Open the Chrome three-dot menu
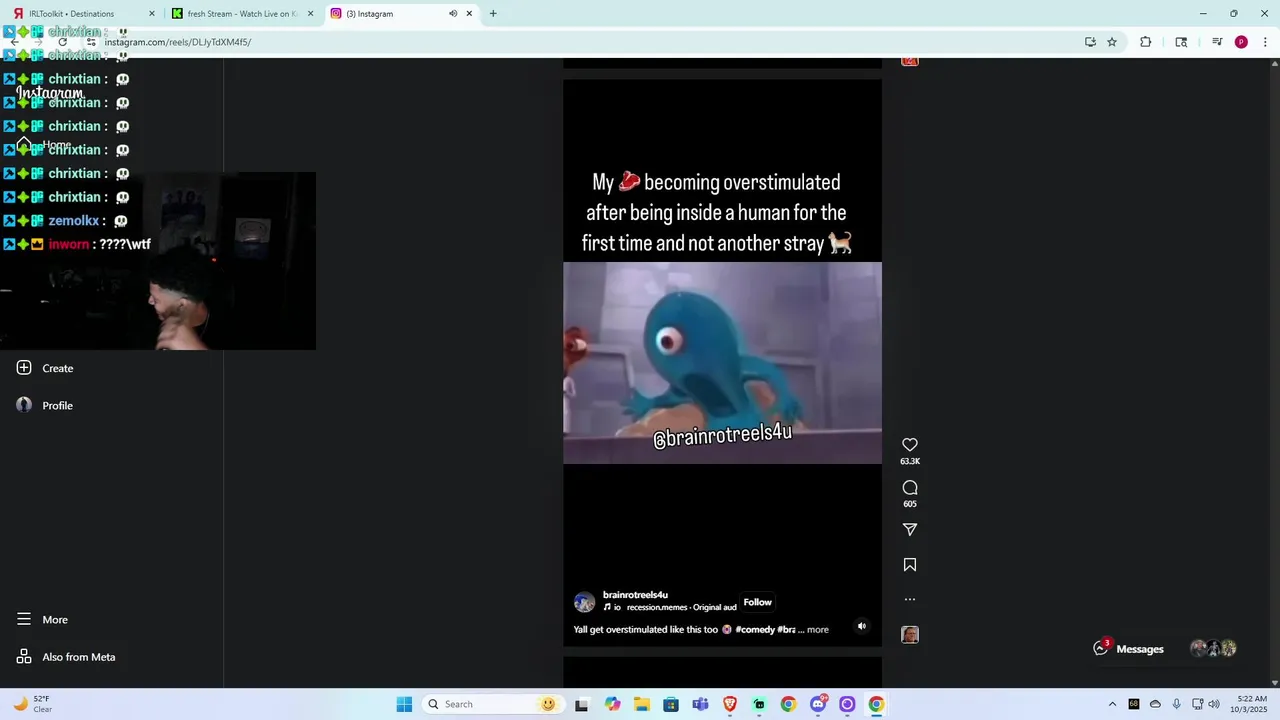Viewport: 1280px width, 720px height. point(1265,42)
